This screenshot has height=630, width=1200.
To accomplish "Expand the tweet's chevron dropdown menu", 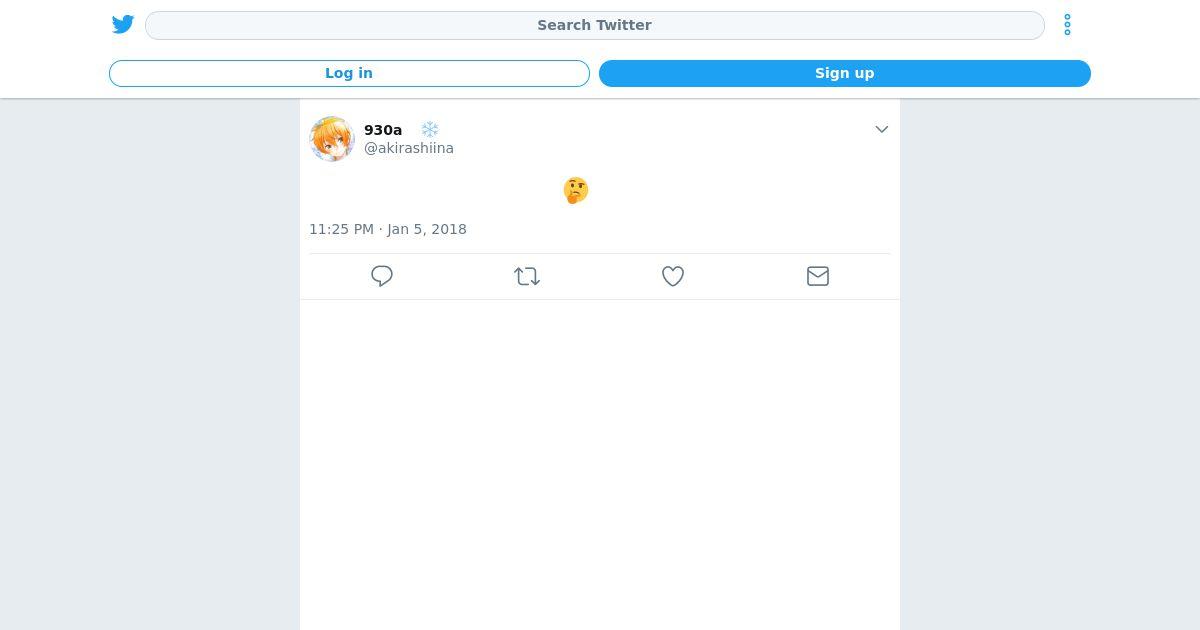I will pos(881,129).
